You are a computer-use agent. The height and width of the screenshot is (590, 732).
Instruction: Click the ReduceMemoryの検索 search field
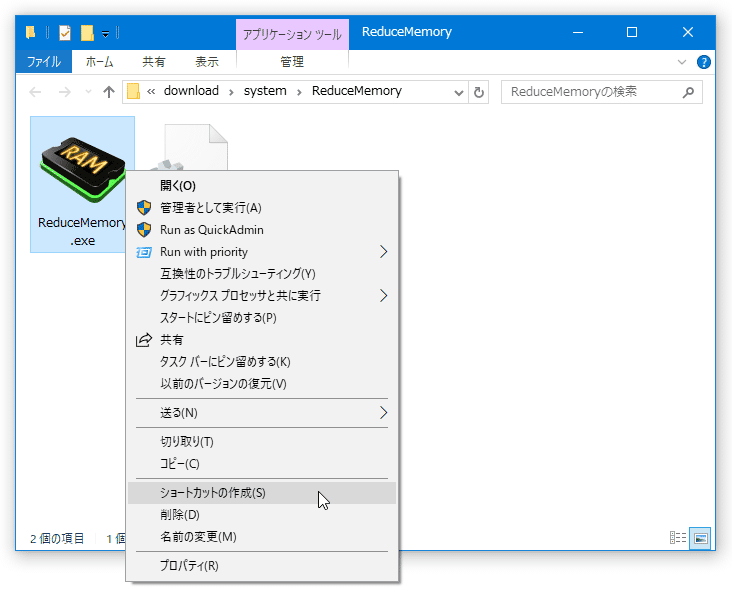(x=601, y=92)
